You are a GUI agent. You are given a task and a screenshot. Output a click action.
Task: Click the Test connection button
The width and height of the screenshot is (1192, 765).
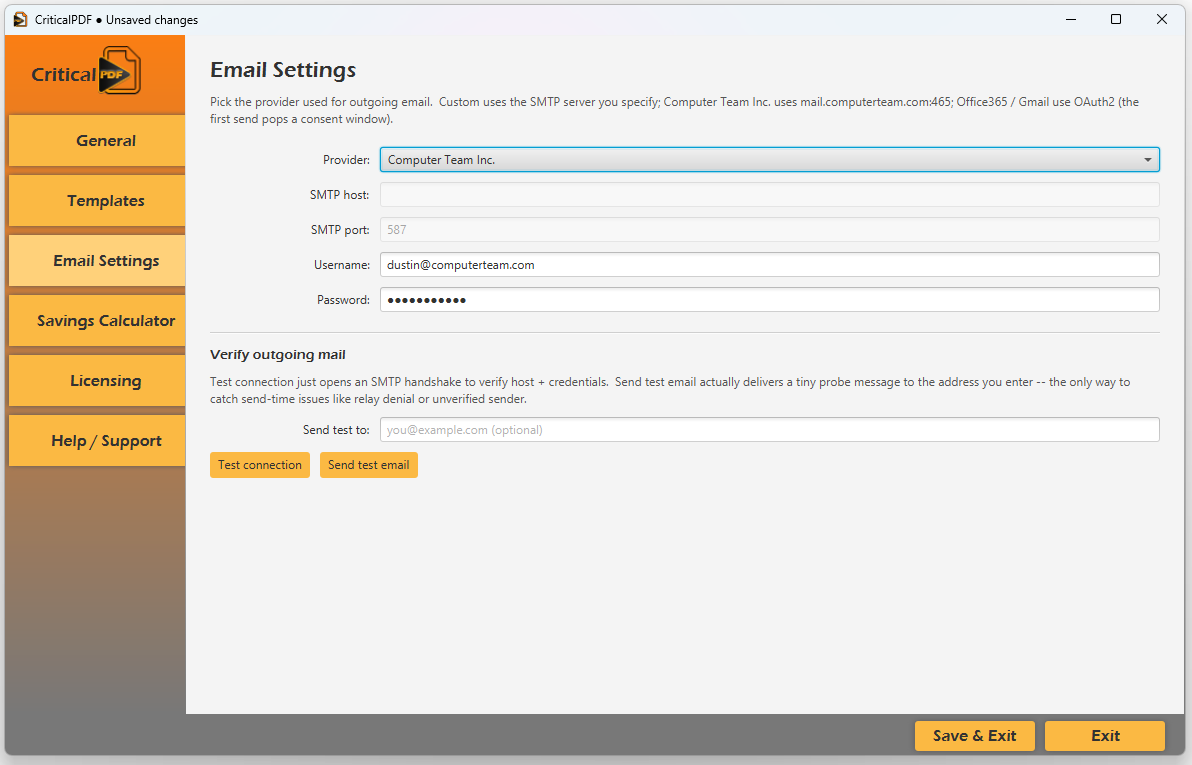tap(260, 465)
